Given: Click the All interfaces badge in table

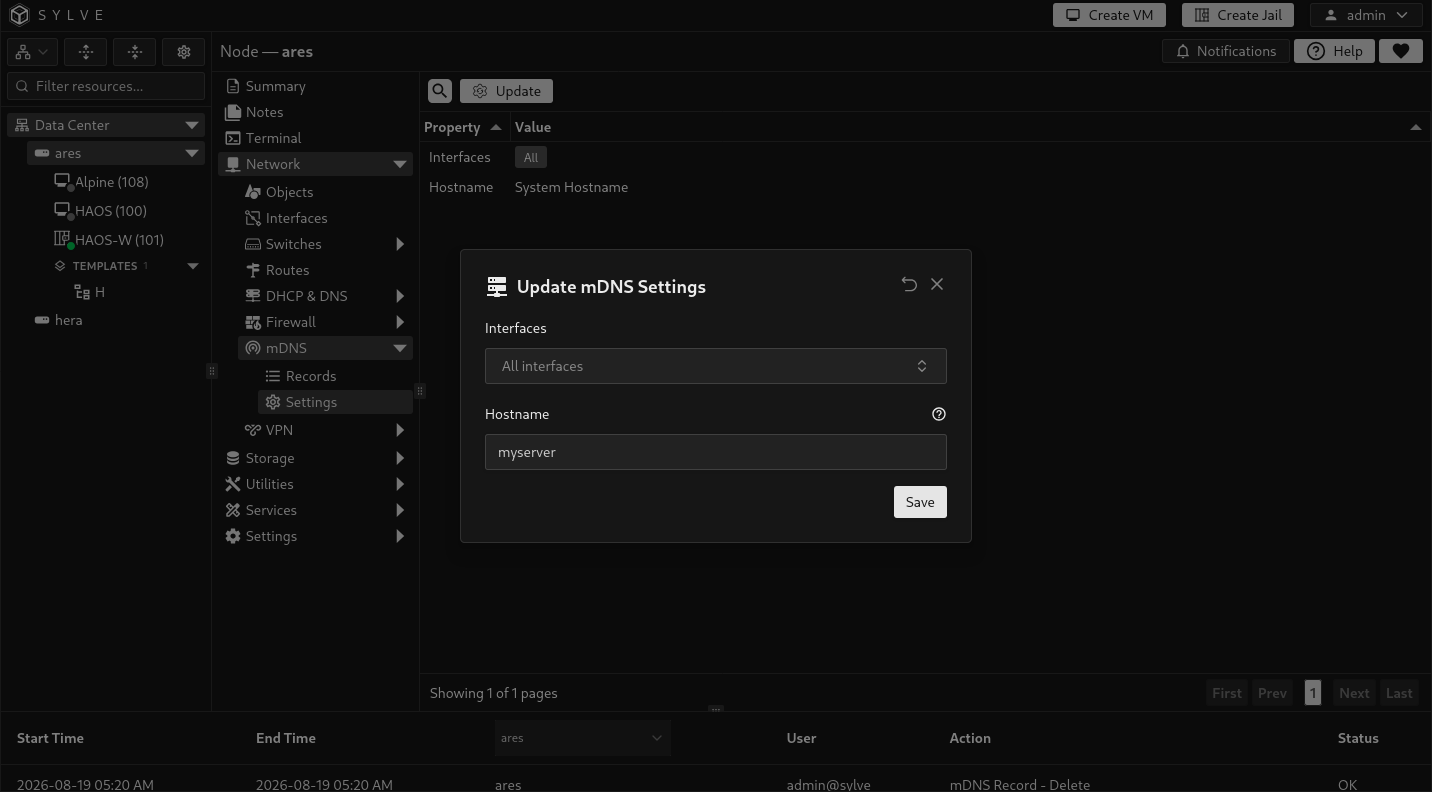Looking at the screenshot, I should (x=531, y=157).
